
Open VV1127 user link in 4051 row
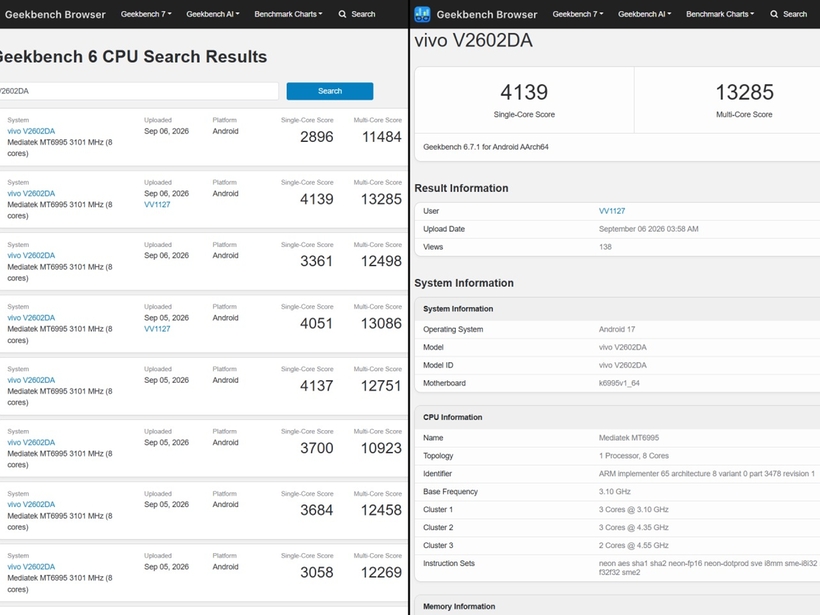coord(157,329)
